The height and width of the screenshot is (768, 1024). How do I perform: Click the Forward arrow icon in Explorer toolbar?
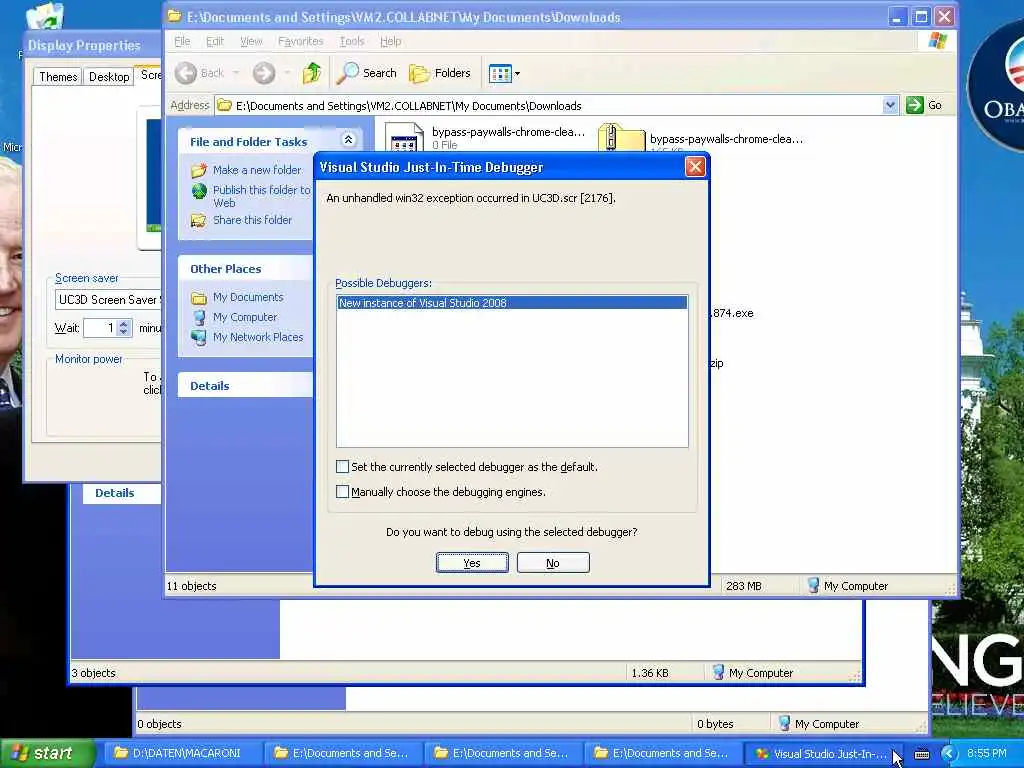(x=264, y=73)
